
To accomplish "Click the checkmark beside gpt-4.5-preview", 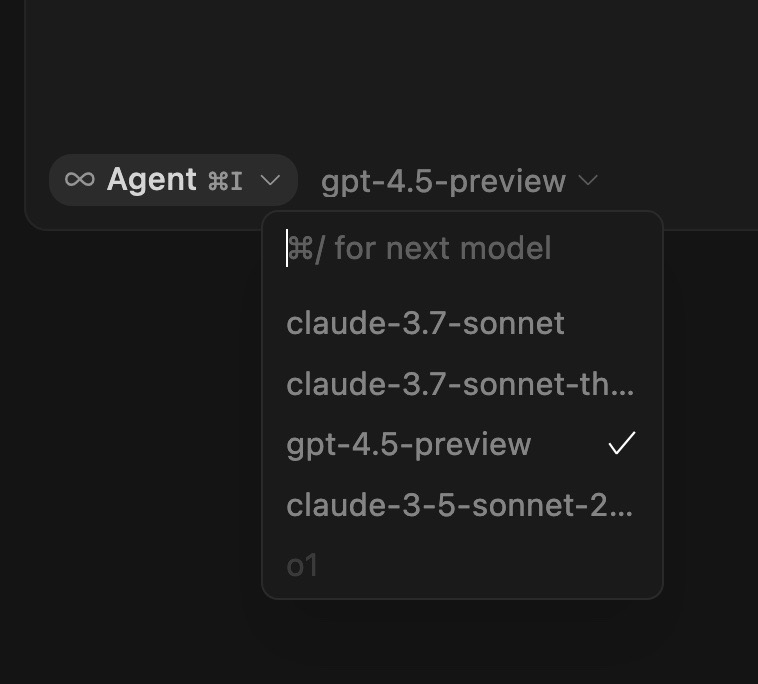I will 622,444.
